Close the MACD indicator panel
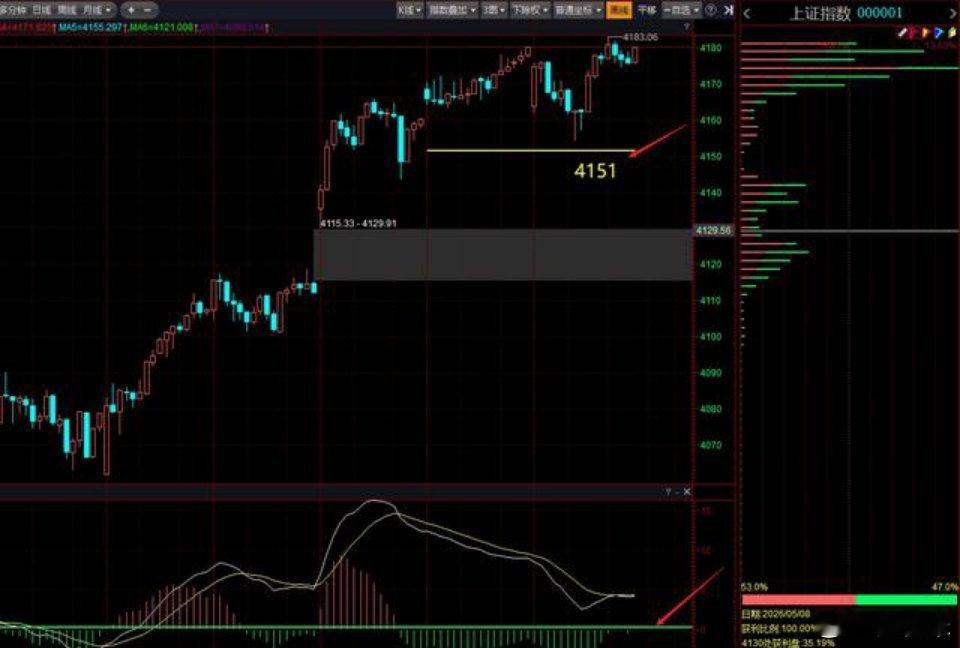The height and width of the screenshot is (648, 960). click(x=687, y=492)
